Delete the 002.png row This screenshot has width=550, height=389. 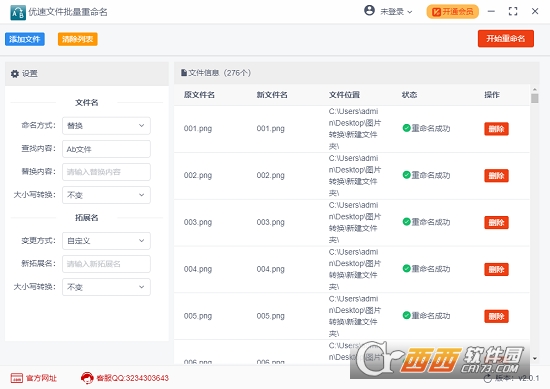(496, 176)
